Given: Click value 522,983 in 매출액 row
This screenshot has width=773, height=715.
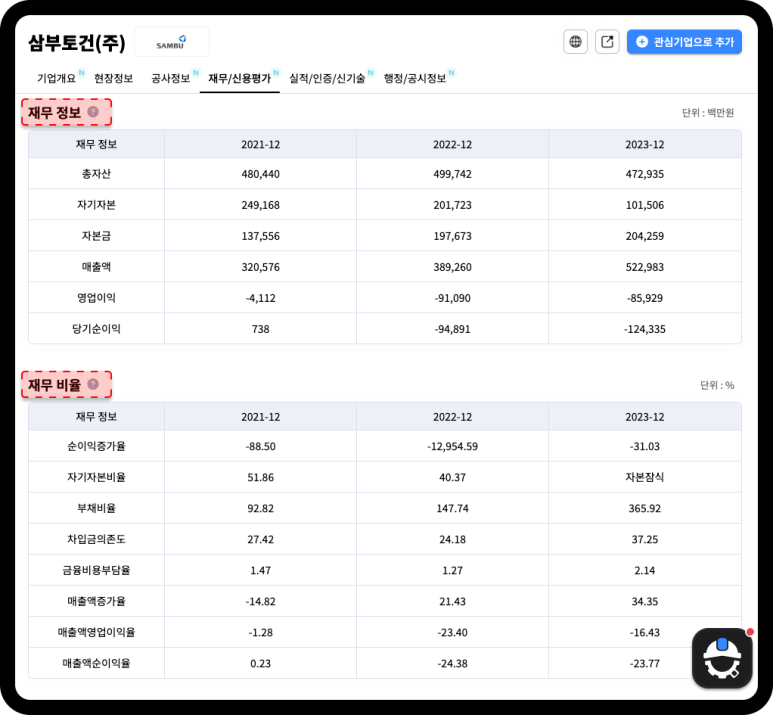Looking at the screenshot, I should (x=645, y=267).
